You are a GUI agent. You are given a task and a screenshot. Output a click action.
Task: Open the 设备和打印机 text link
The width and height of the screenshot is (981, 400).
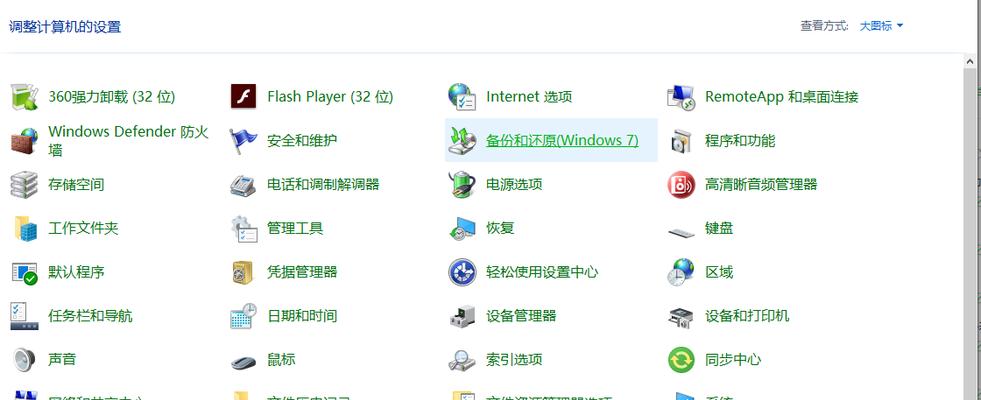[747, 315]
